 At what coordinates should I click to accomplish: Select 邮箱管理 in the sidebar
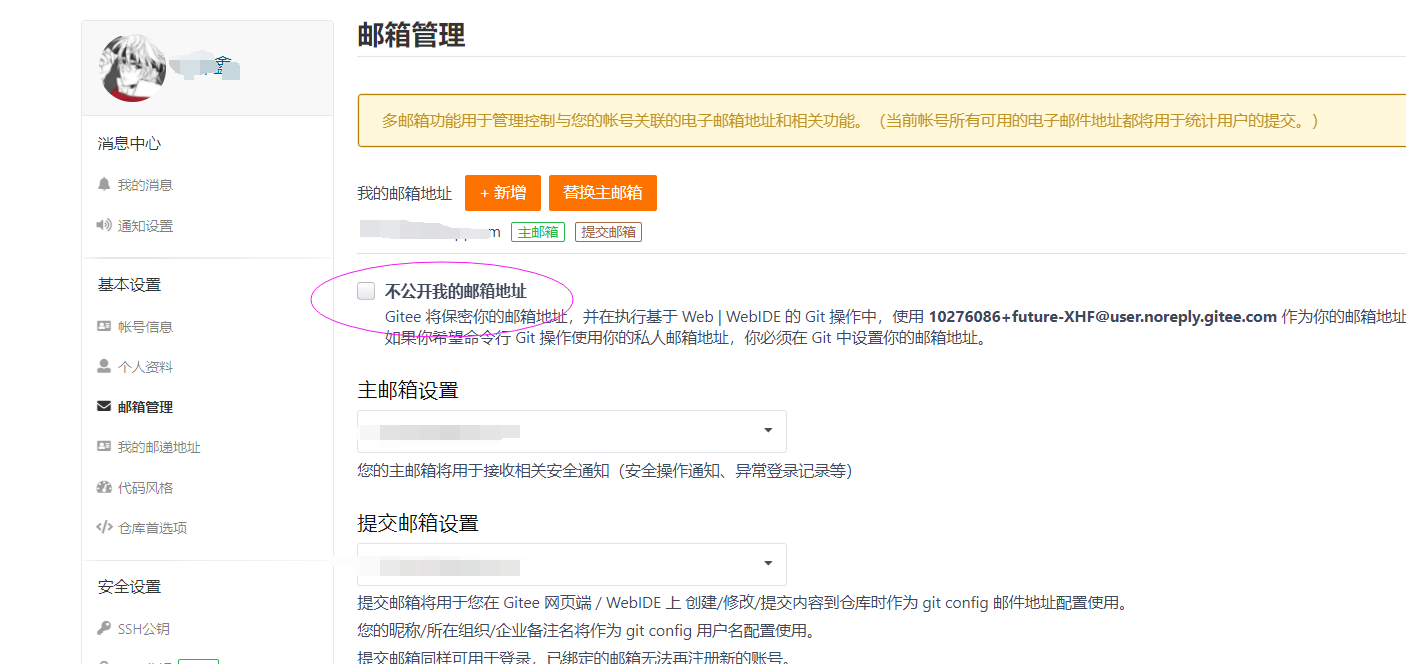(x=147, y=406)
